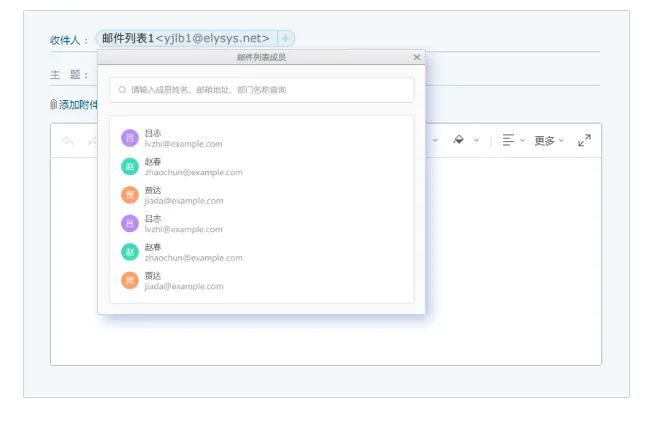The width and height of the screenshot is (653, 422).
Task: Open the dropdown beside the paint bucket
Action: 476,140
